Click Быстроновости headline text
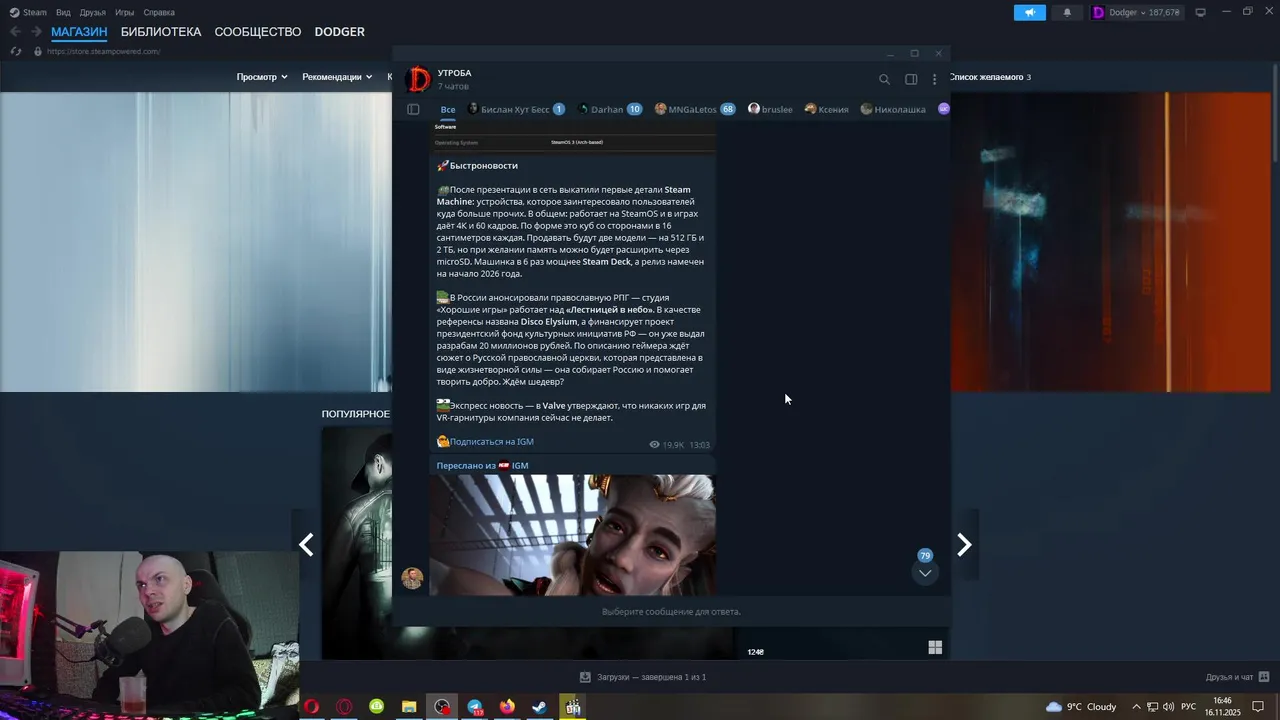 [x=483, y=165]
